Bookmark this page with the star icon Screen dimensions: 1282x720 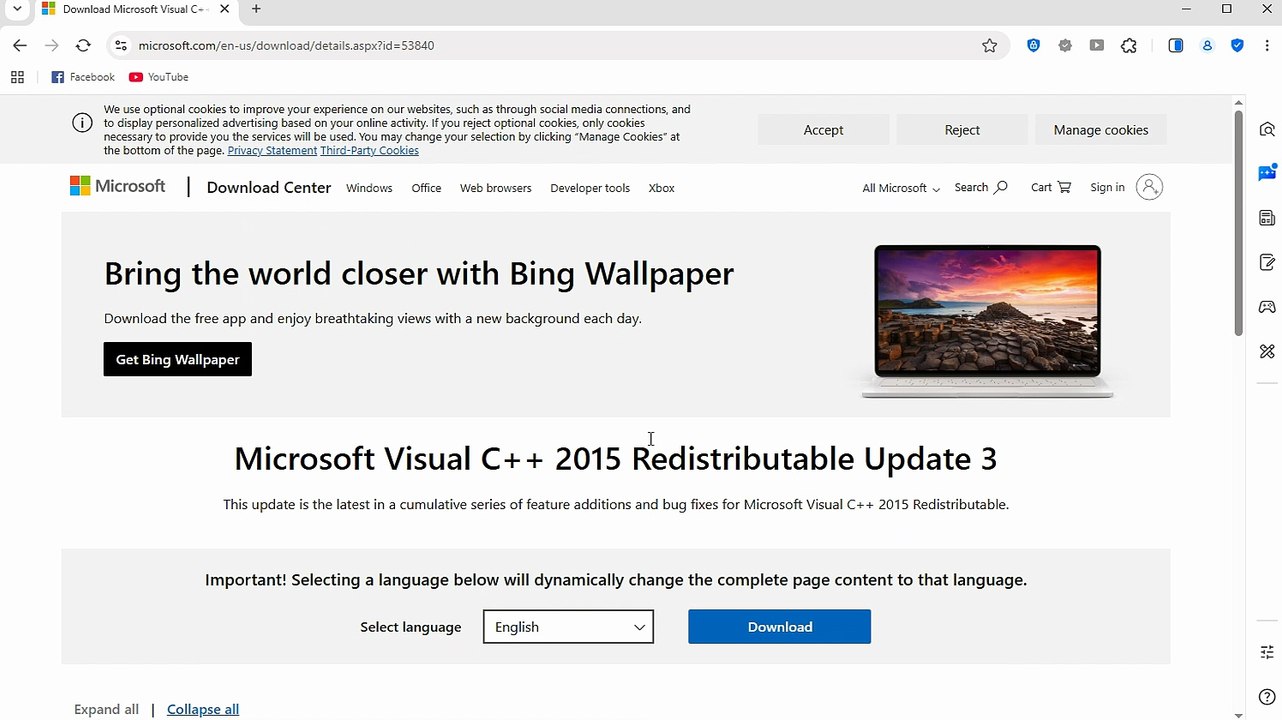989,45
